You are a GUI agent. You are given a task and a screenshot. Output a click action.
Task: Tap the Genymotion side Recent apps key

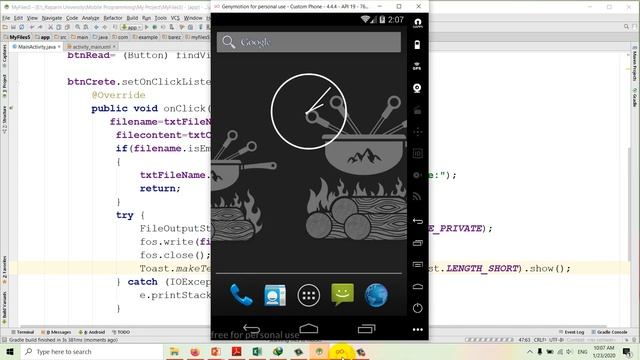(418, 243)
